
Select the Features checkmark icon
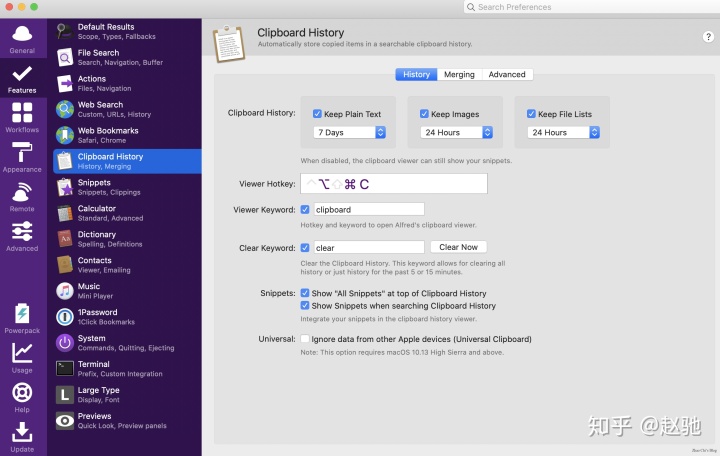pyautogui.click(x=22, y=73)
